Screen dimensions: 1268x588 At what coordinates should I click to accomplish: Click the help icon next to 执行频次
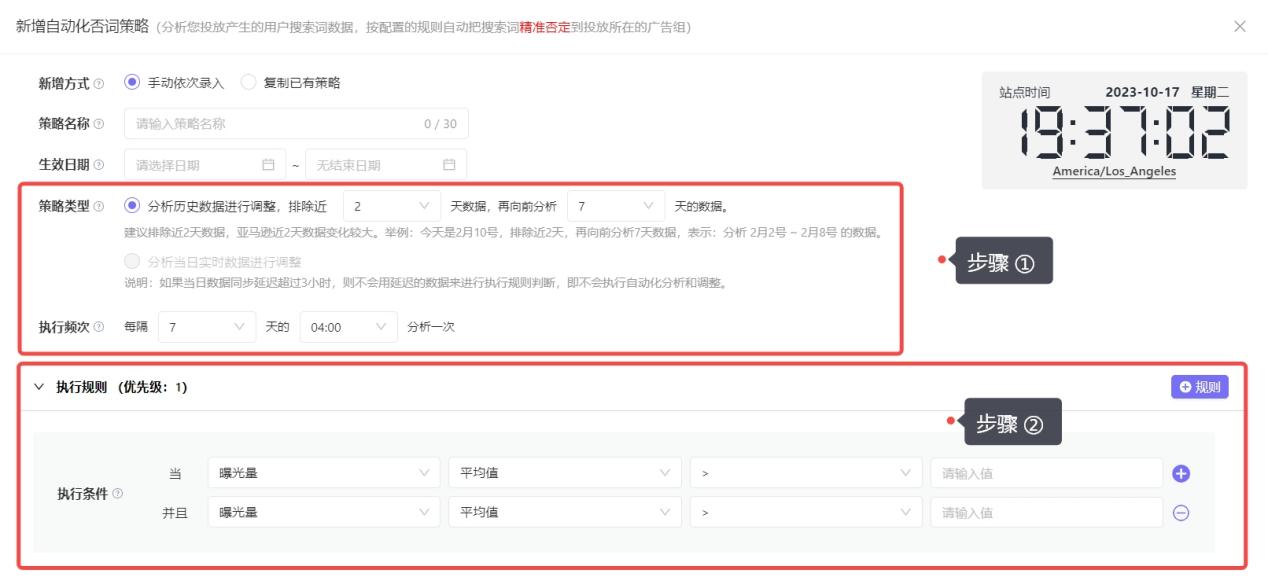pos(98,328)
